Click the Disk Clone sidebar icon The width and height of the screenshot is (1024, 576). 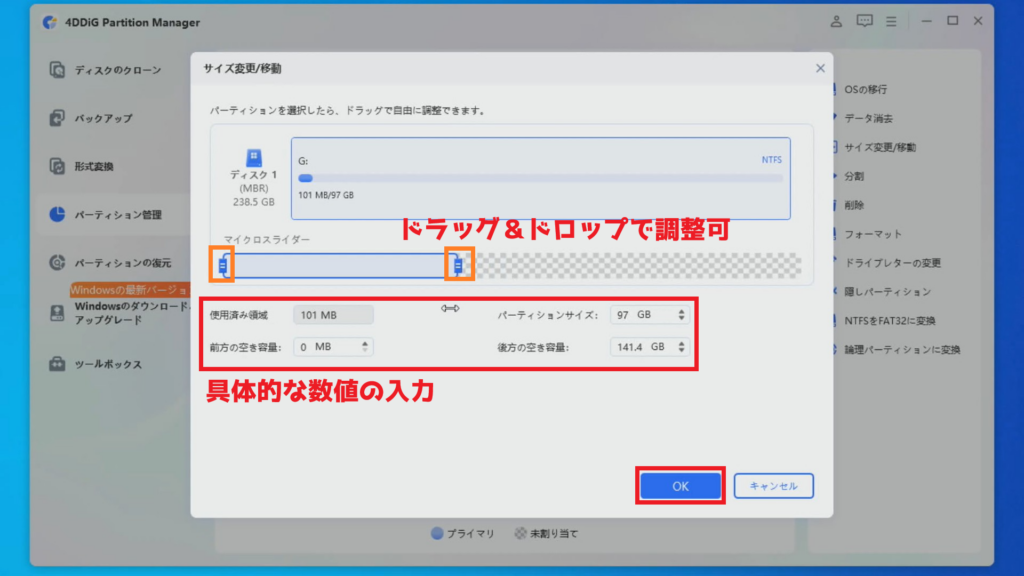(x=58, y=70)
